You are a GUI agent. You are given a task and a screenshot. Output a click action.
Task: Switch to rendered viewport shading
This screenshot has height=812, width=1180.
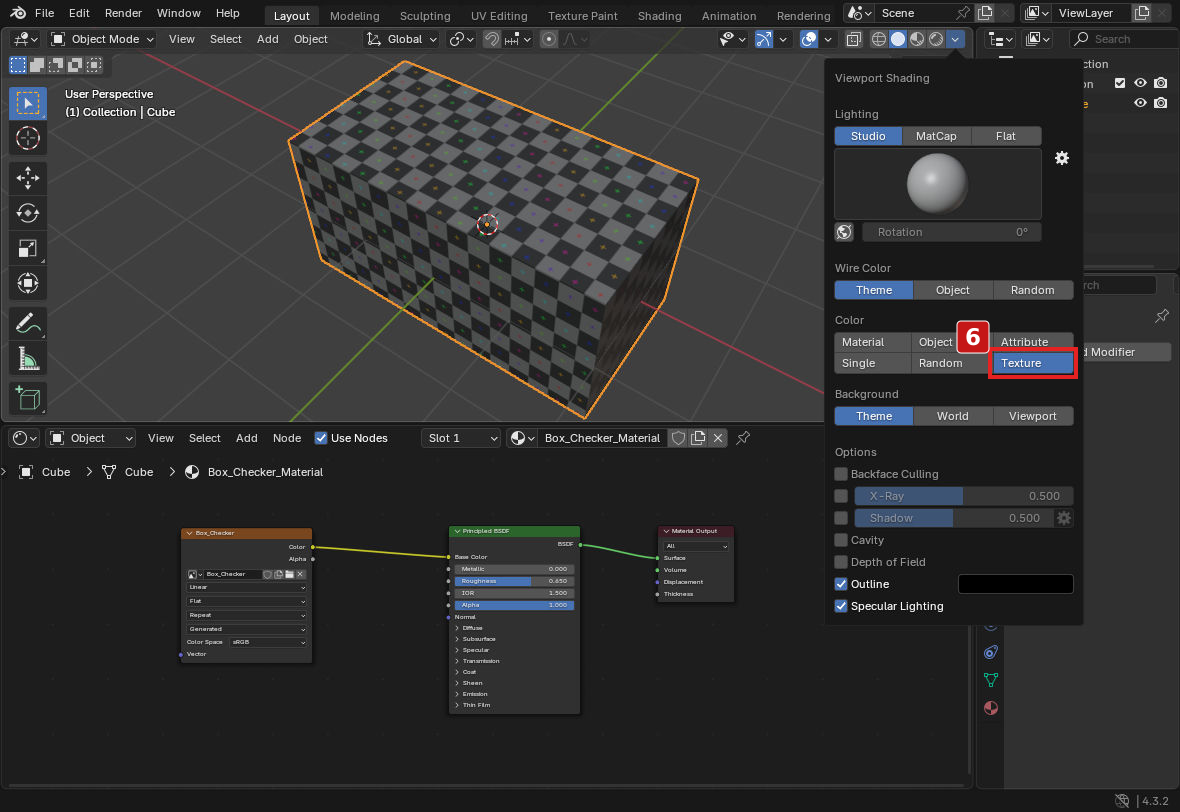click(x=935, y=39)
